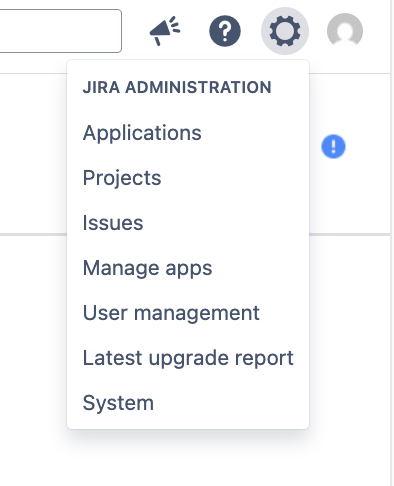The width and height of the screenshot is (394, 486).
Task: Focus the search input field
Action: (60, 31)
